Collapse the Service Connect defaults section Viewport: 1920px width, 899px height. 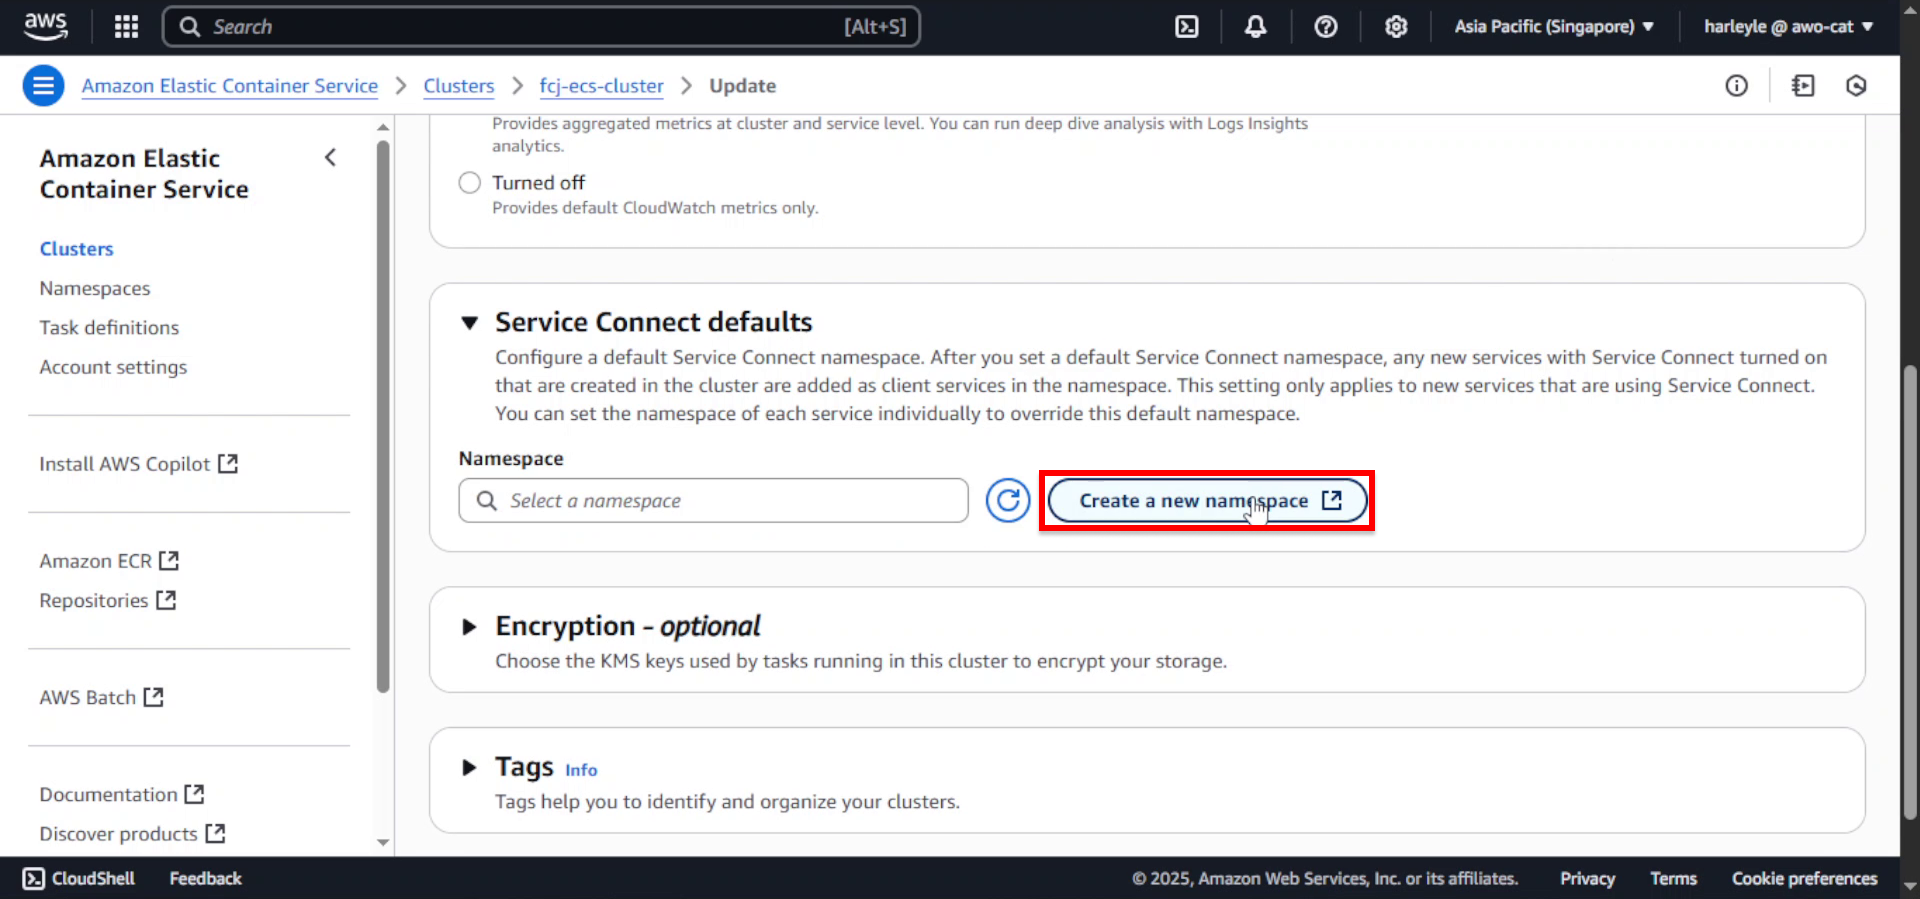469,322
